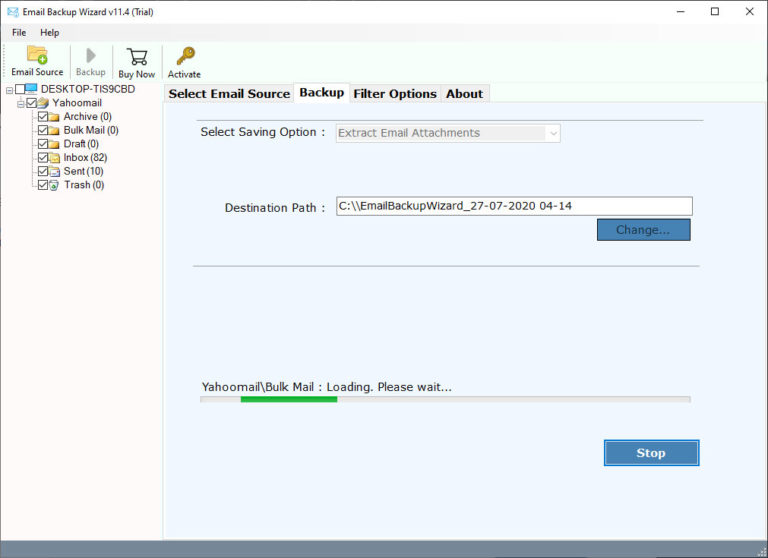Click the Backup play arrow icon
Viewport: 768px width, 558px height.
(91, 55)
